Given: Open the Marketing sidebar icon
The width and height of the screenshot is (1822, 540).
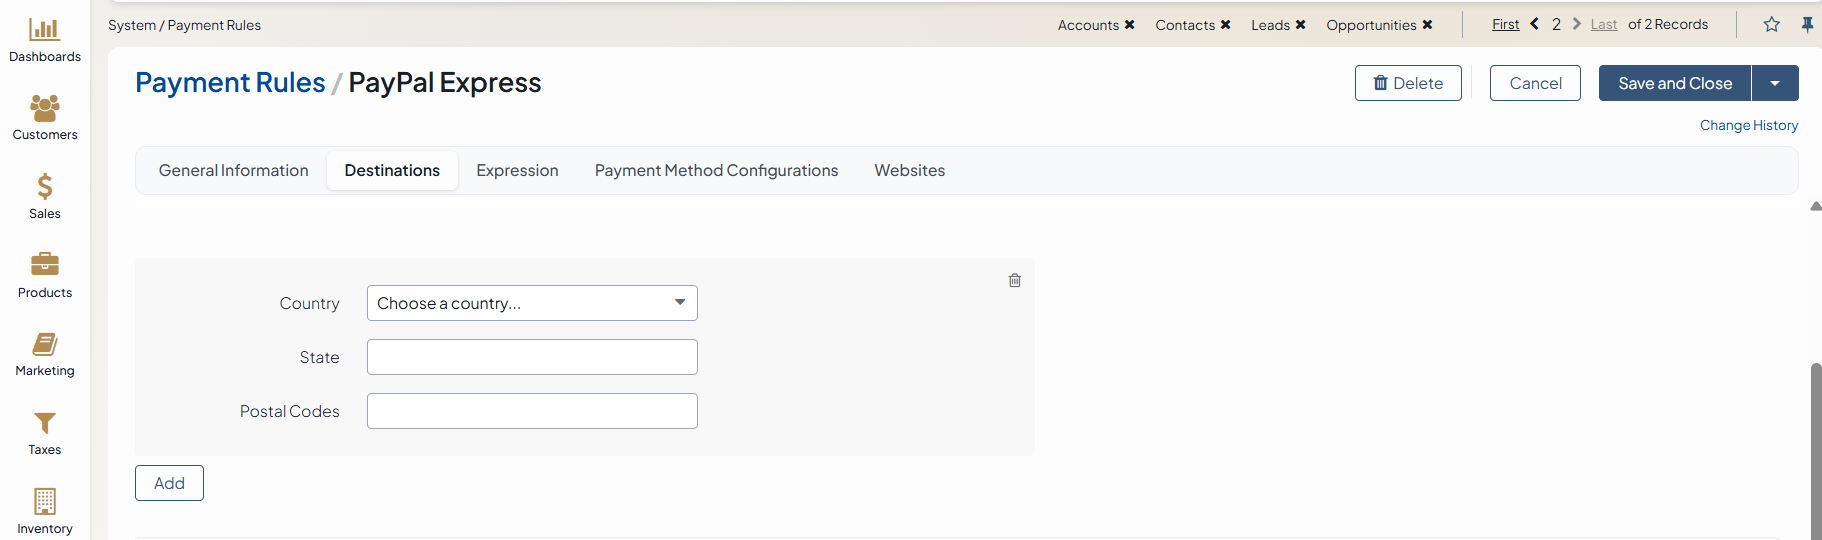Looking at the screenshot, I should pos(44,344).
